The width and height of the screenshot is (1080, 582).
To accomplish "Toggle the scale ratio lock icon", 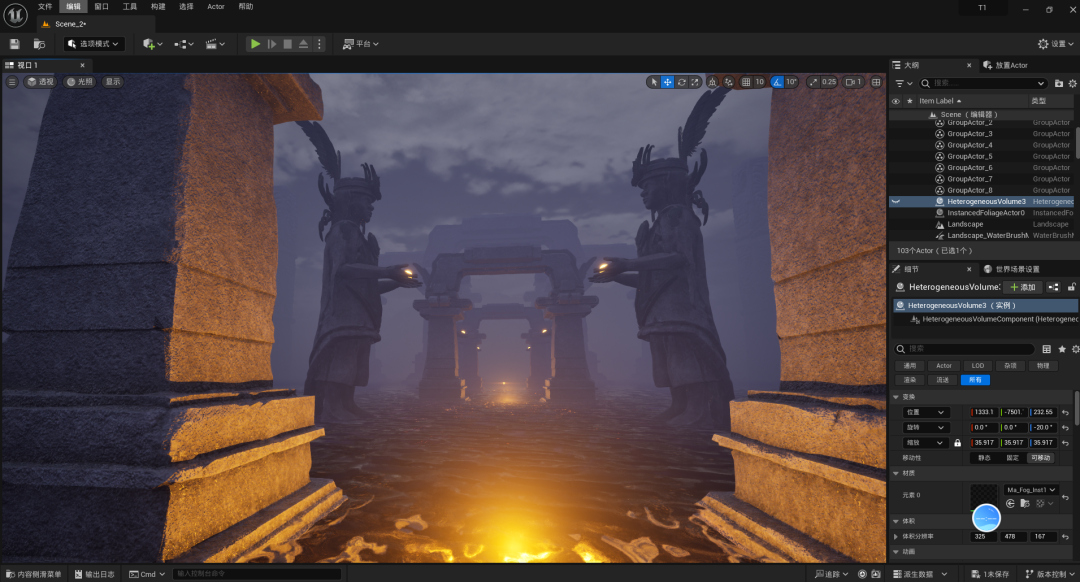I will [957, 443].
